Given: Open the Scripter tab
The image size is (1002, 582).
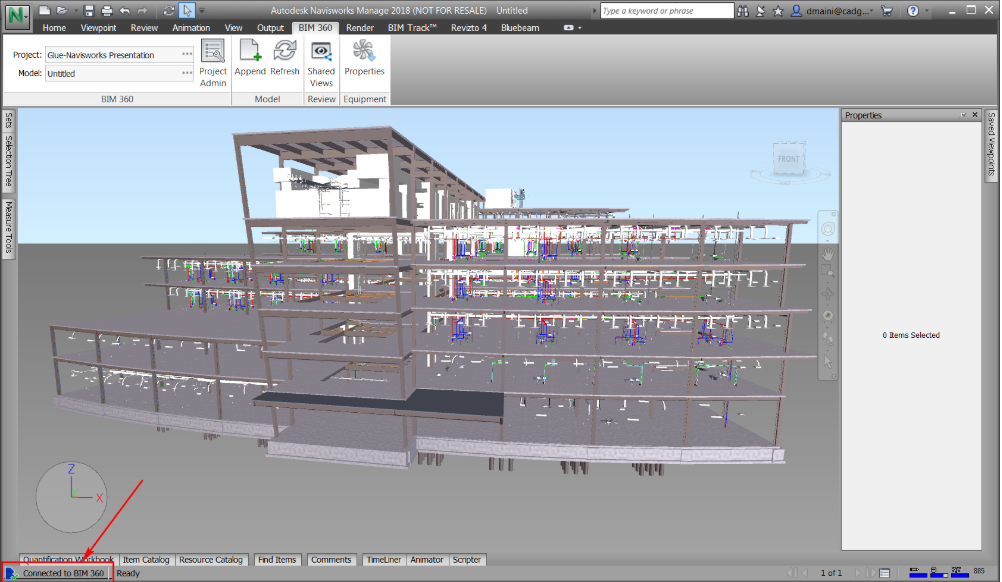Looking at the screenshot, I should pyautogui.click(x=467, y=560).
